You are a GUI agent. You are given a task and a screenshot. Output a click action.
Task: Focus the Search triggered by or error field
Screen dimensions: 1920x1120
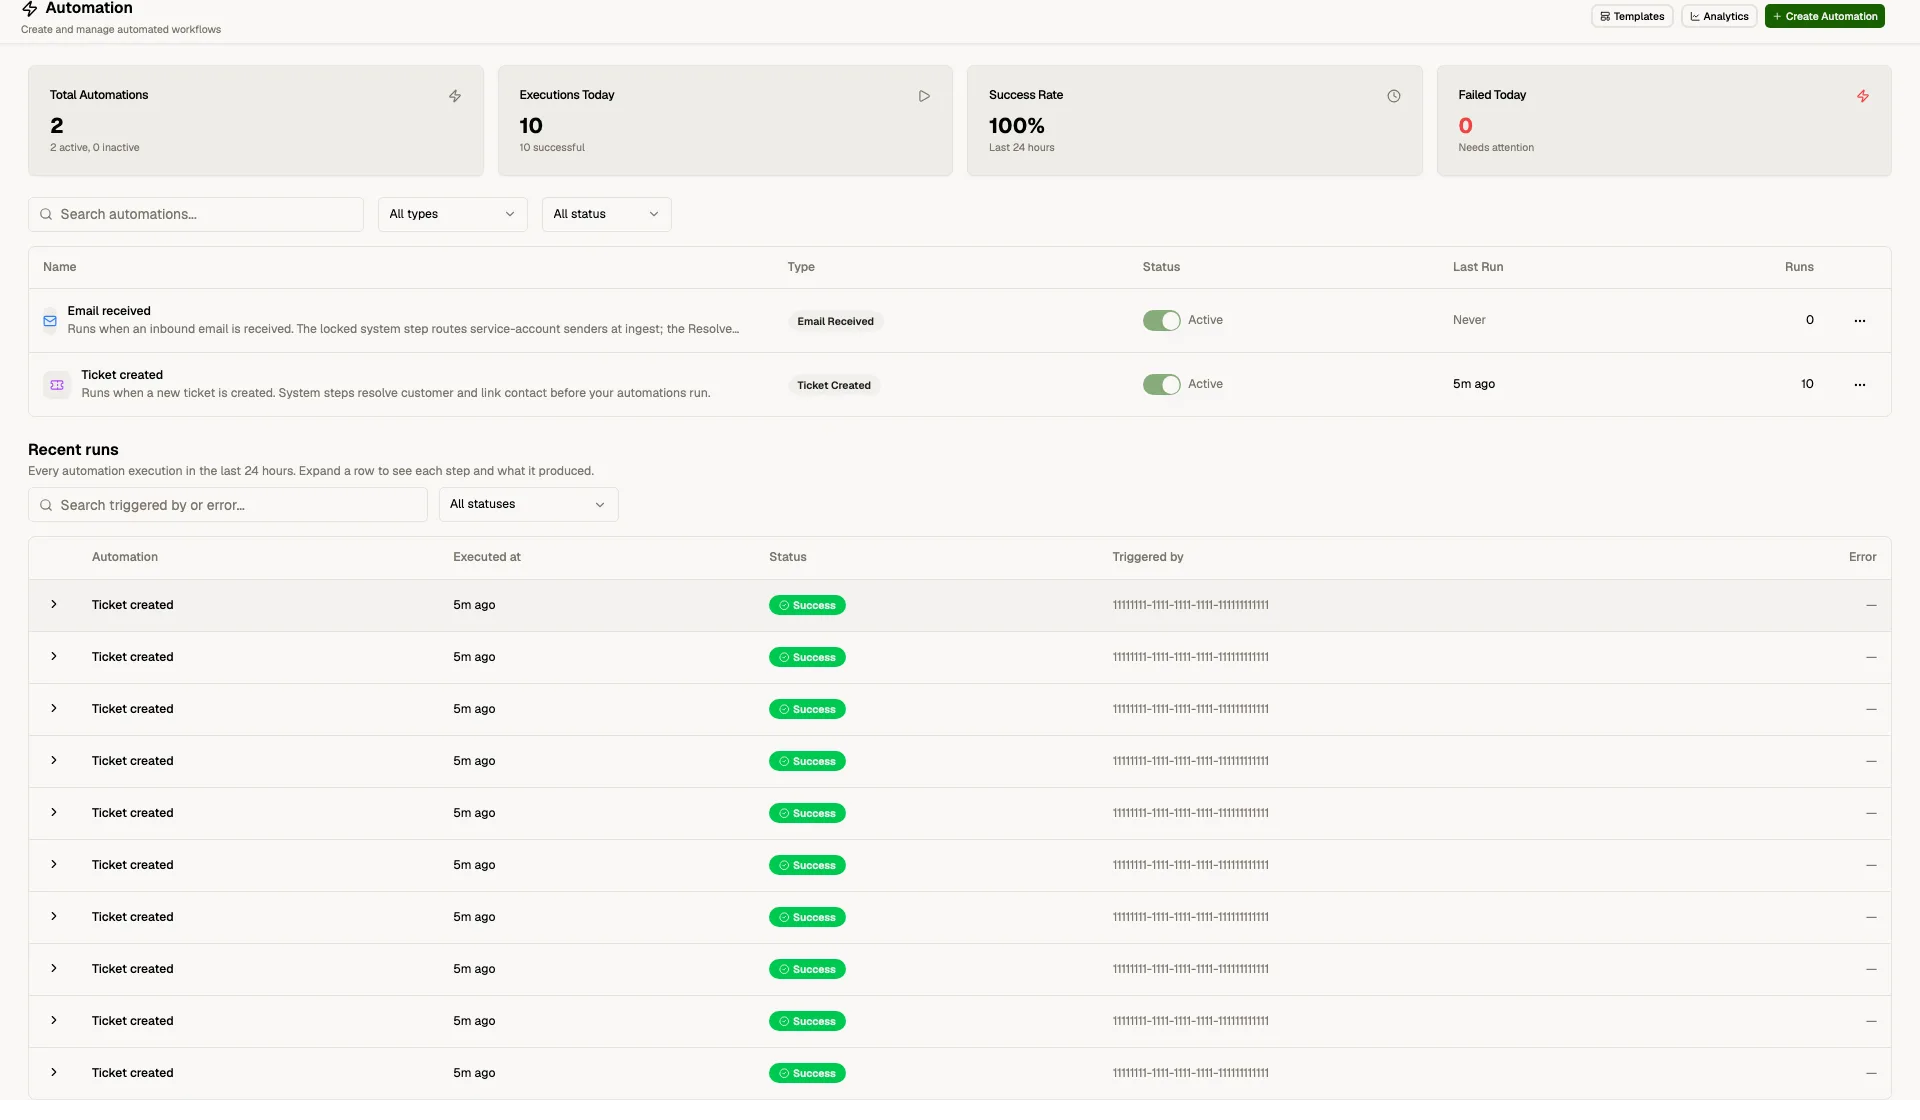[228, 505]
